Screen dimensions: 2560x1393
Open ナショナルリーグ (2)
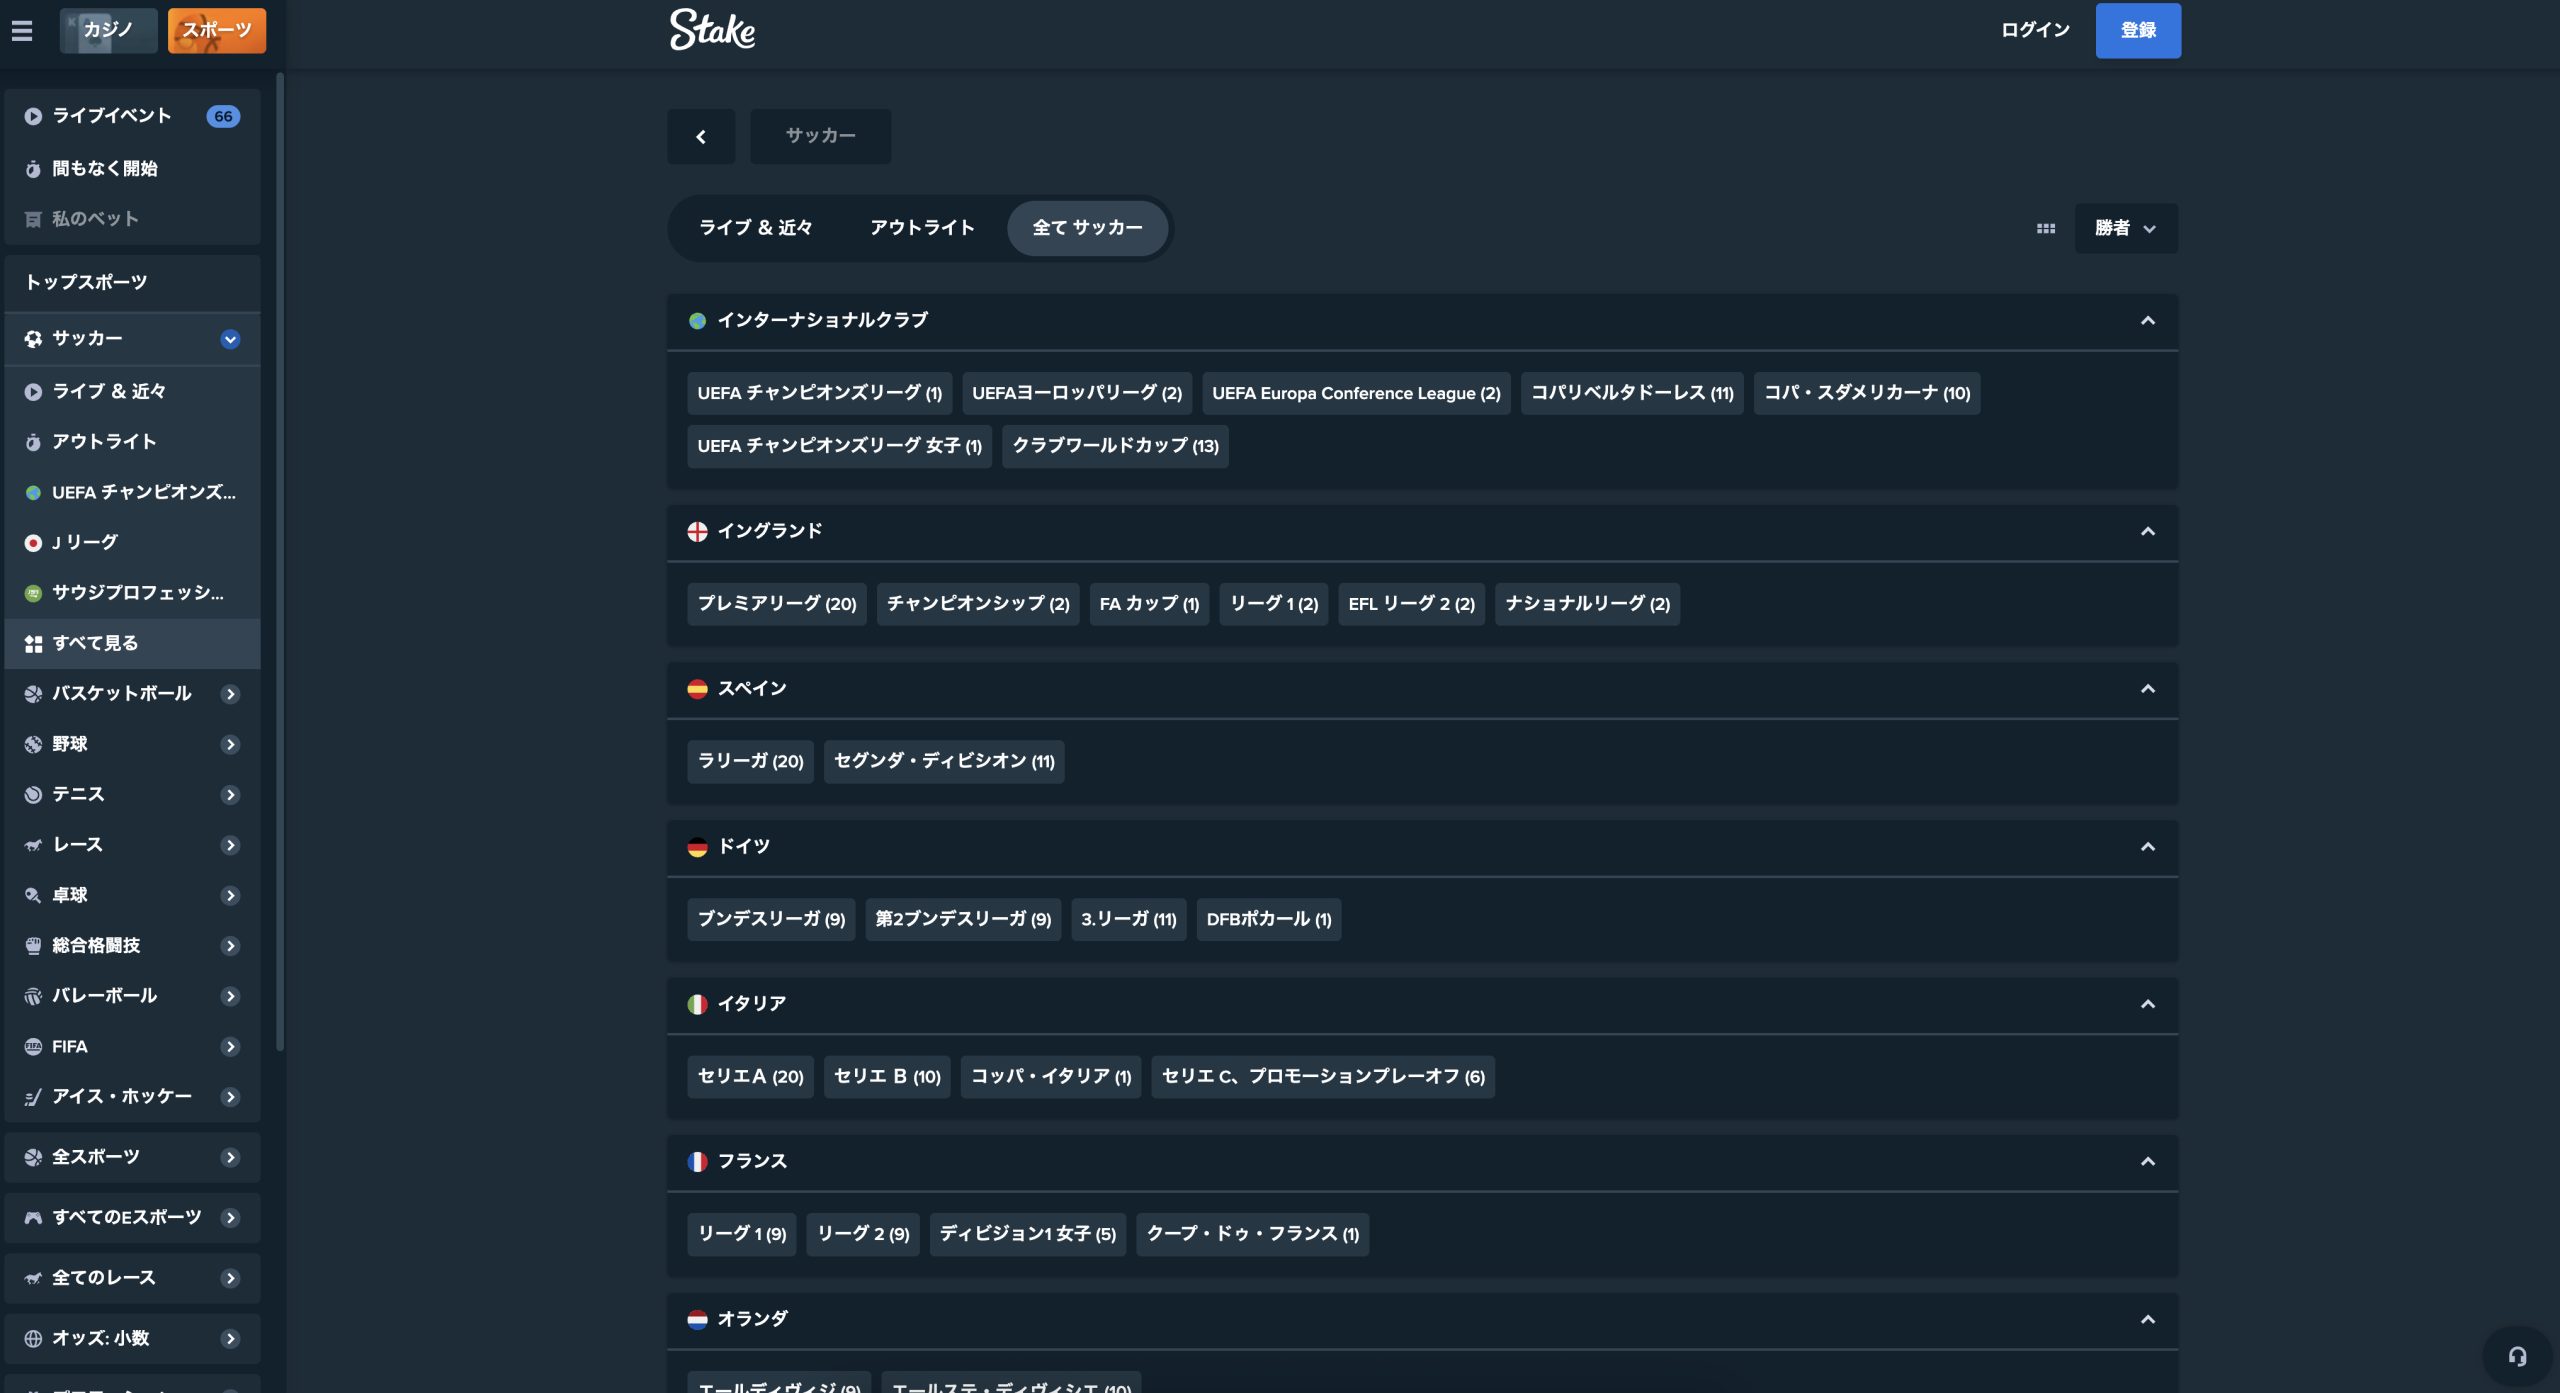pos(1587,604)
